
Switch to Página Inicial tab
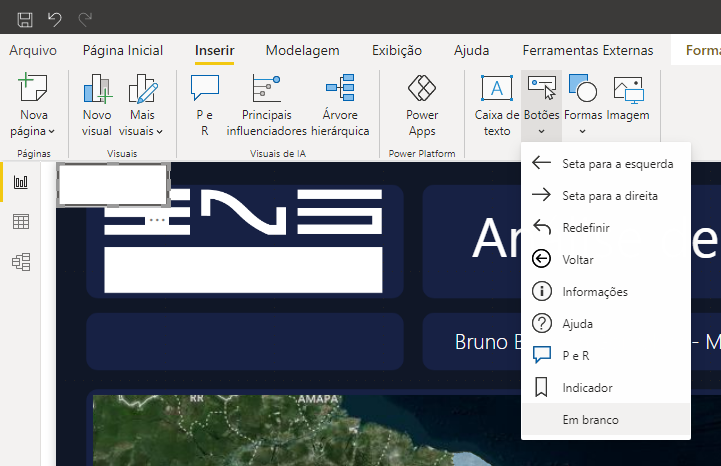[x=123, y=50]
